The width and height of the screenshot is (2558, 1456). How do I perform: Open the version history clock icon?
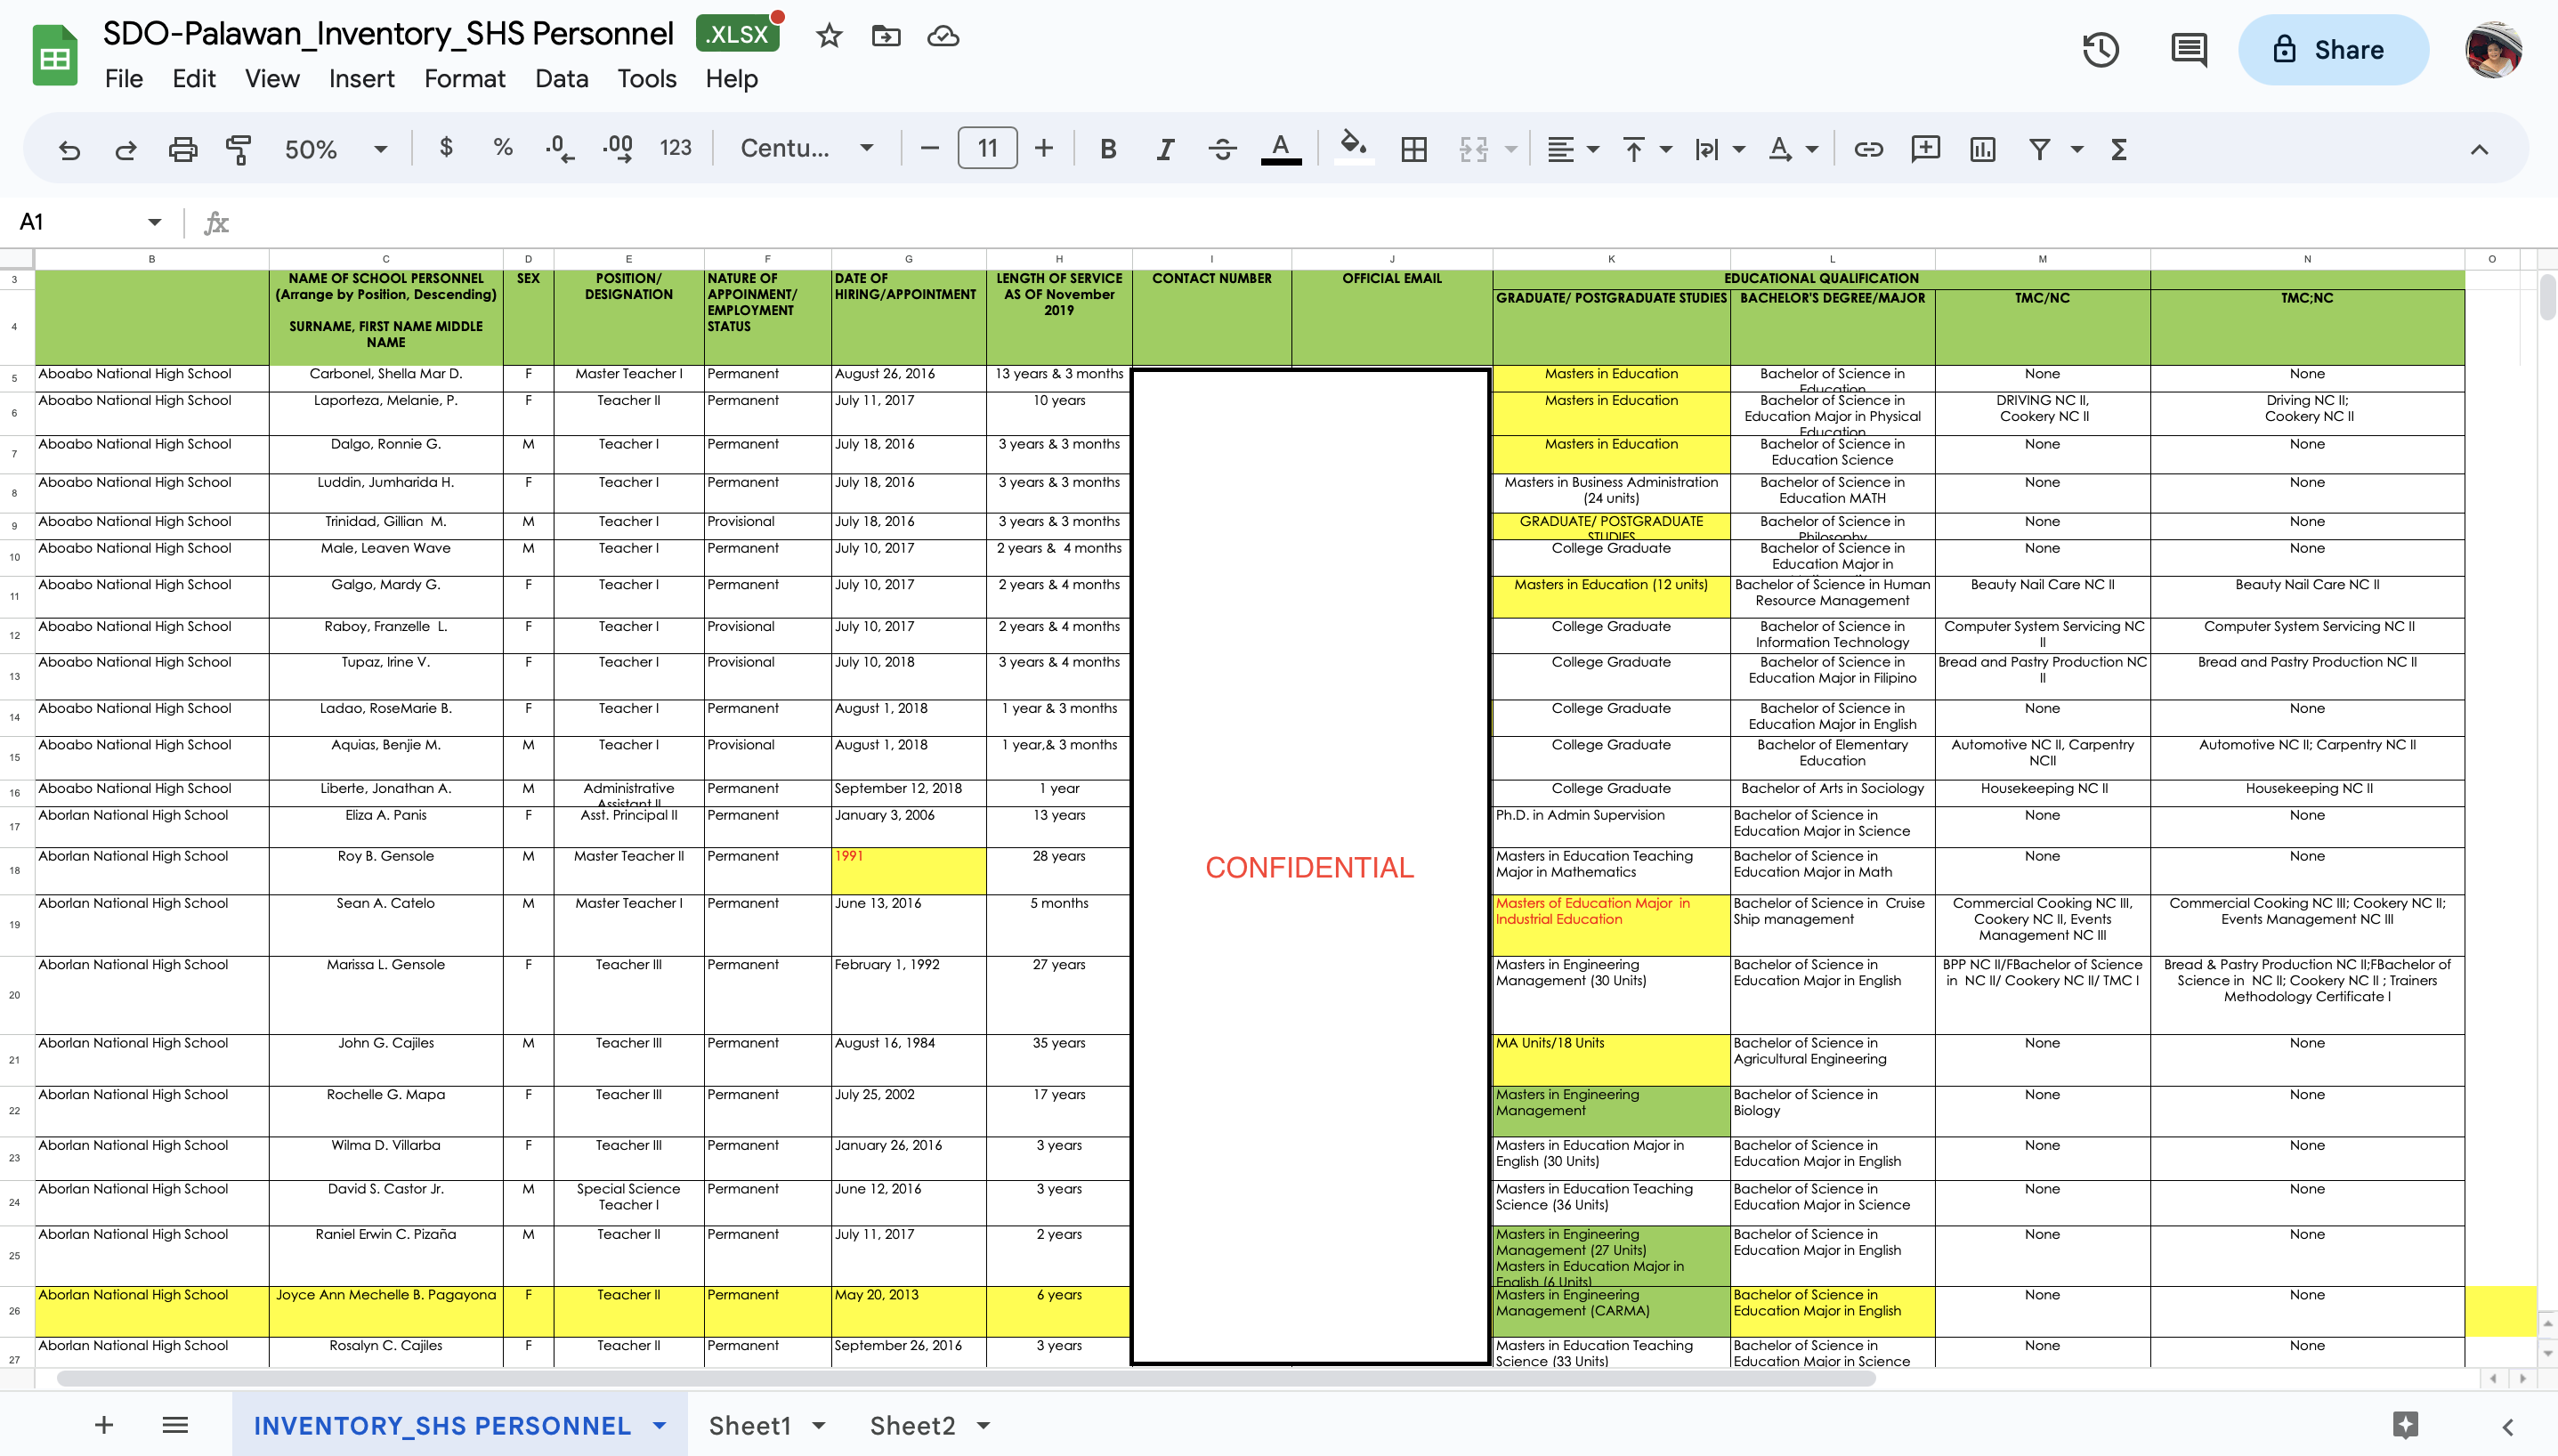click(x=2100, y=49)
